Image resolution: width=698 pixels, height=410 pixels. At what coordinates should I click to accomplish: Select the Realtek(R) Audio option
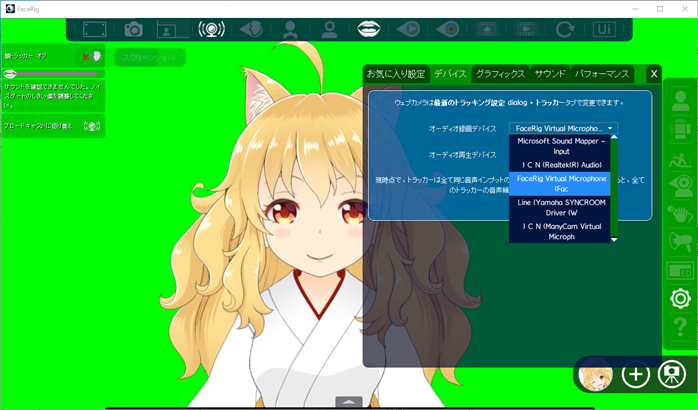pyautogui.click(x=560, y=165)
